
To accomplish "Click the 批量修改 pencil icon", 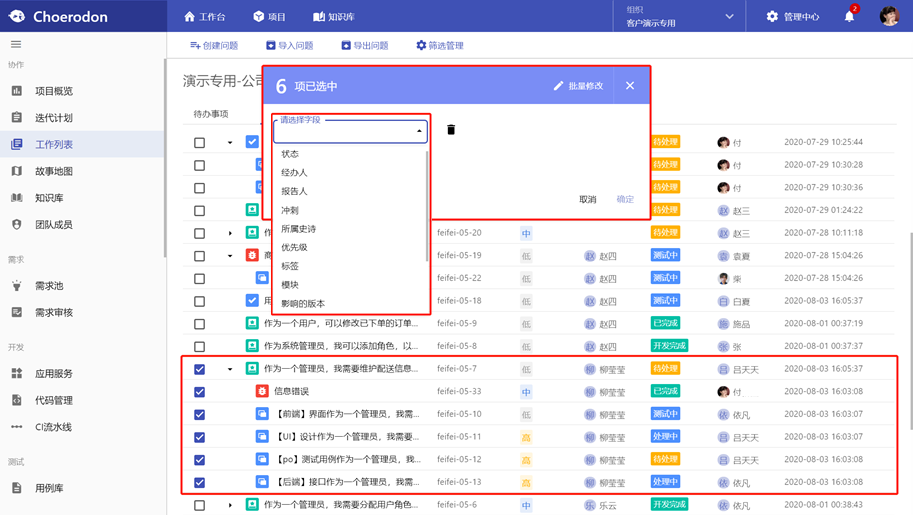I will [x=559, y=86].
